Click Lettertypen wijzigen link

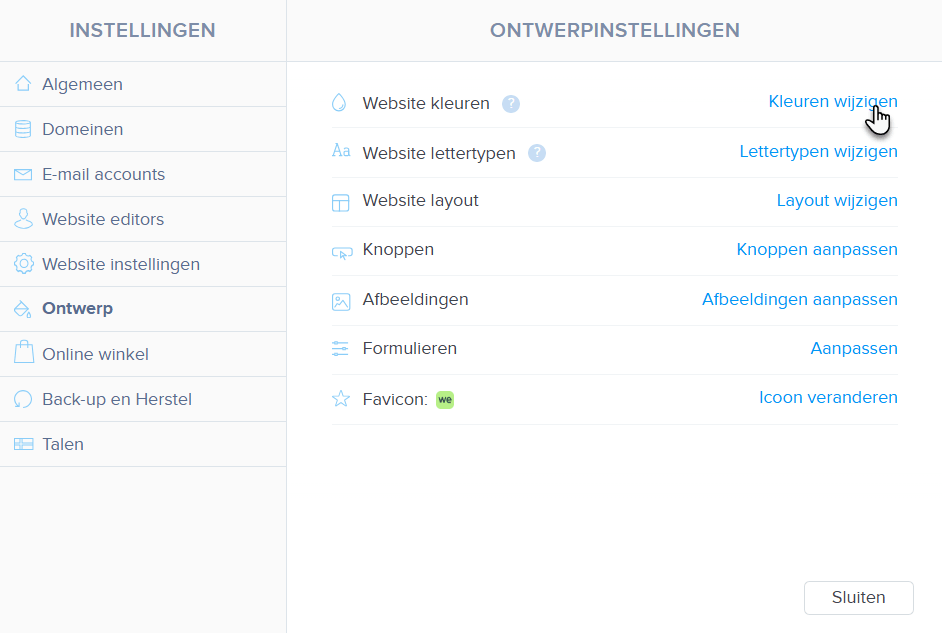(x=818, y=151)
